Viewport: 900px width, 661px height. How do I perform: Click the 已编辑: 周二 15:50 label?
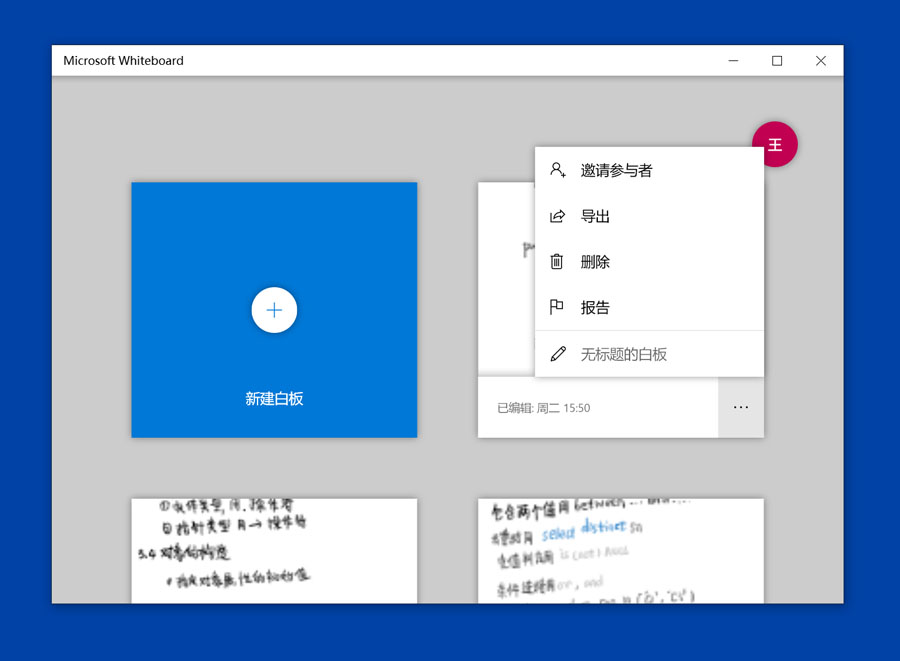544,408
